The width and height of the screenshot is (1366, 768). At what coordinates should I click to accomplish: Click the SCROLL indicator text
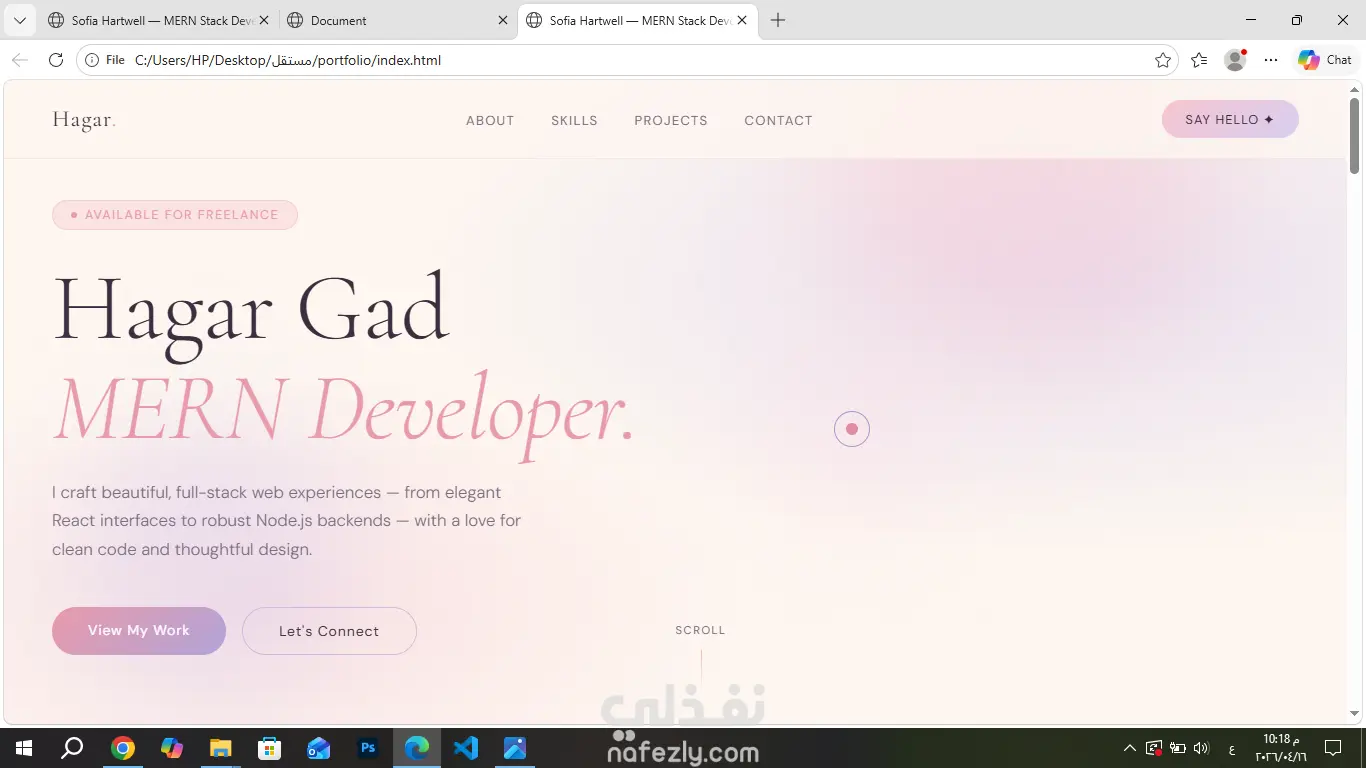(x=700, y=630)
